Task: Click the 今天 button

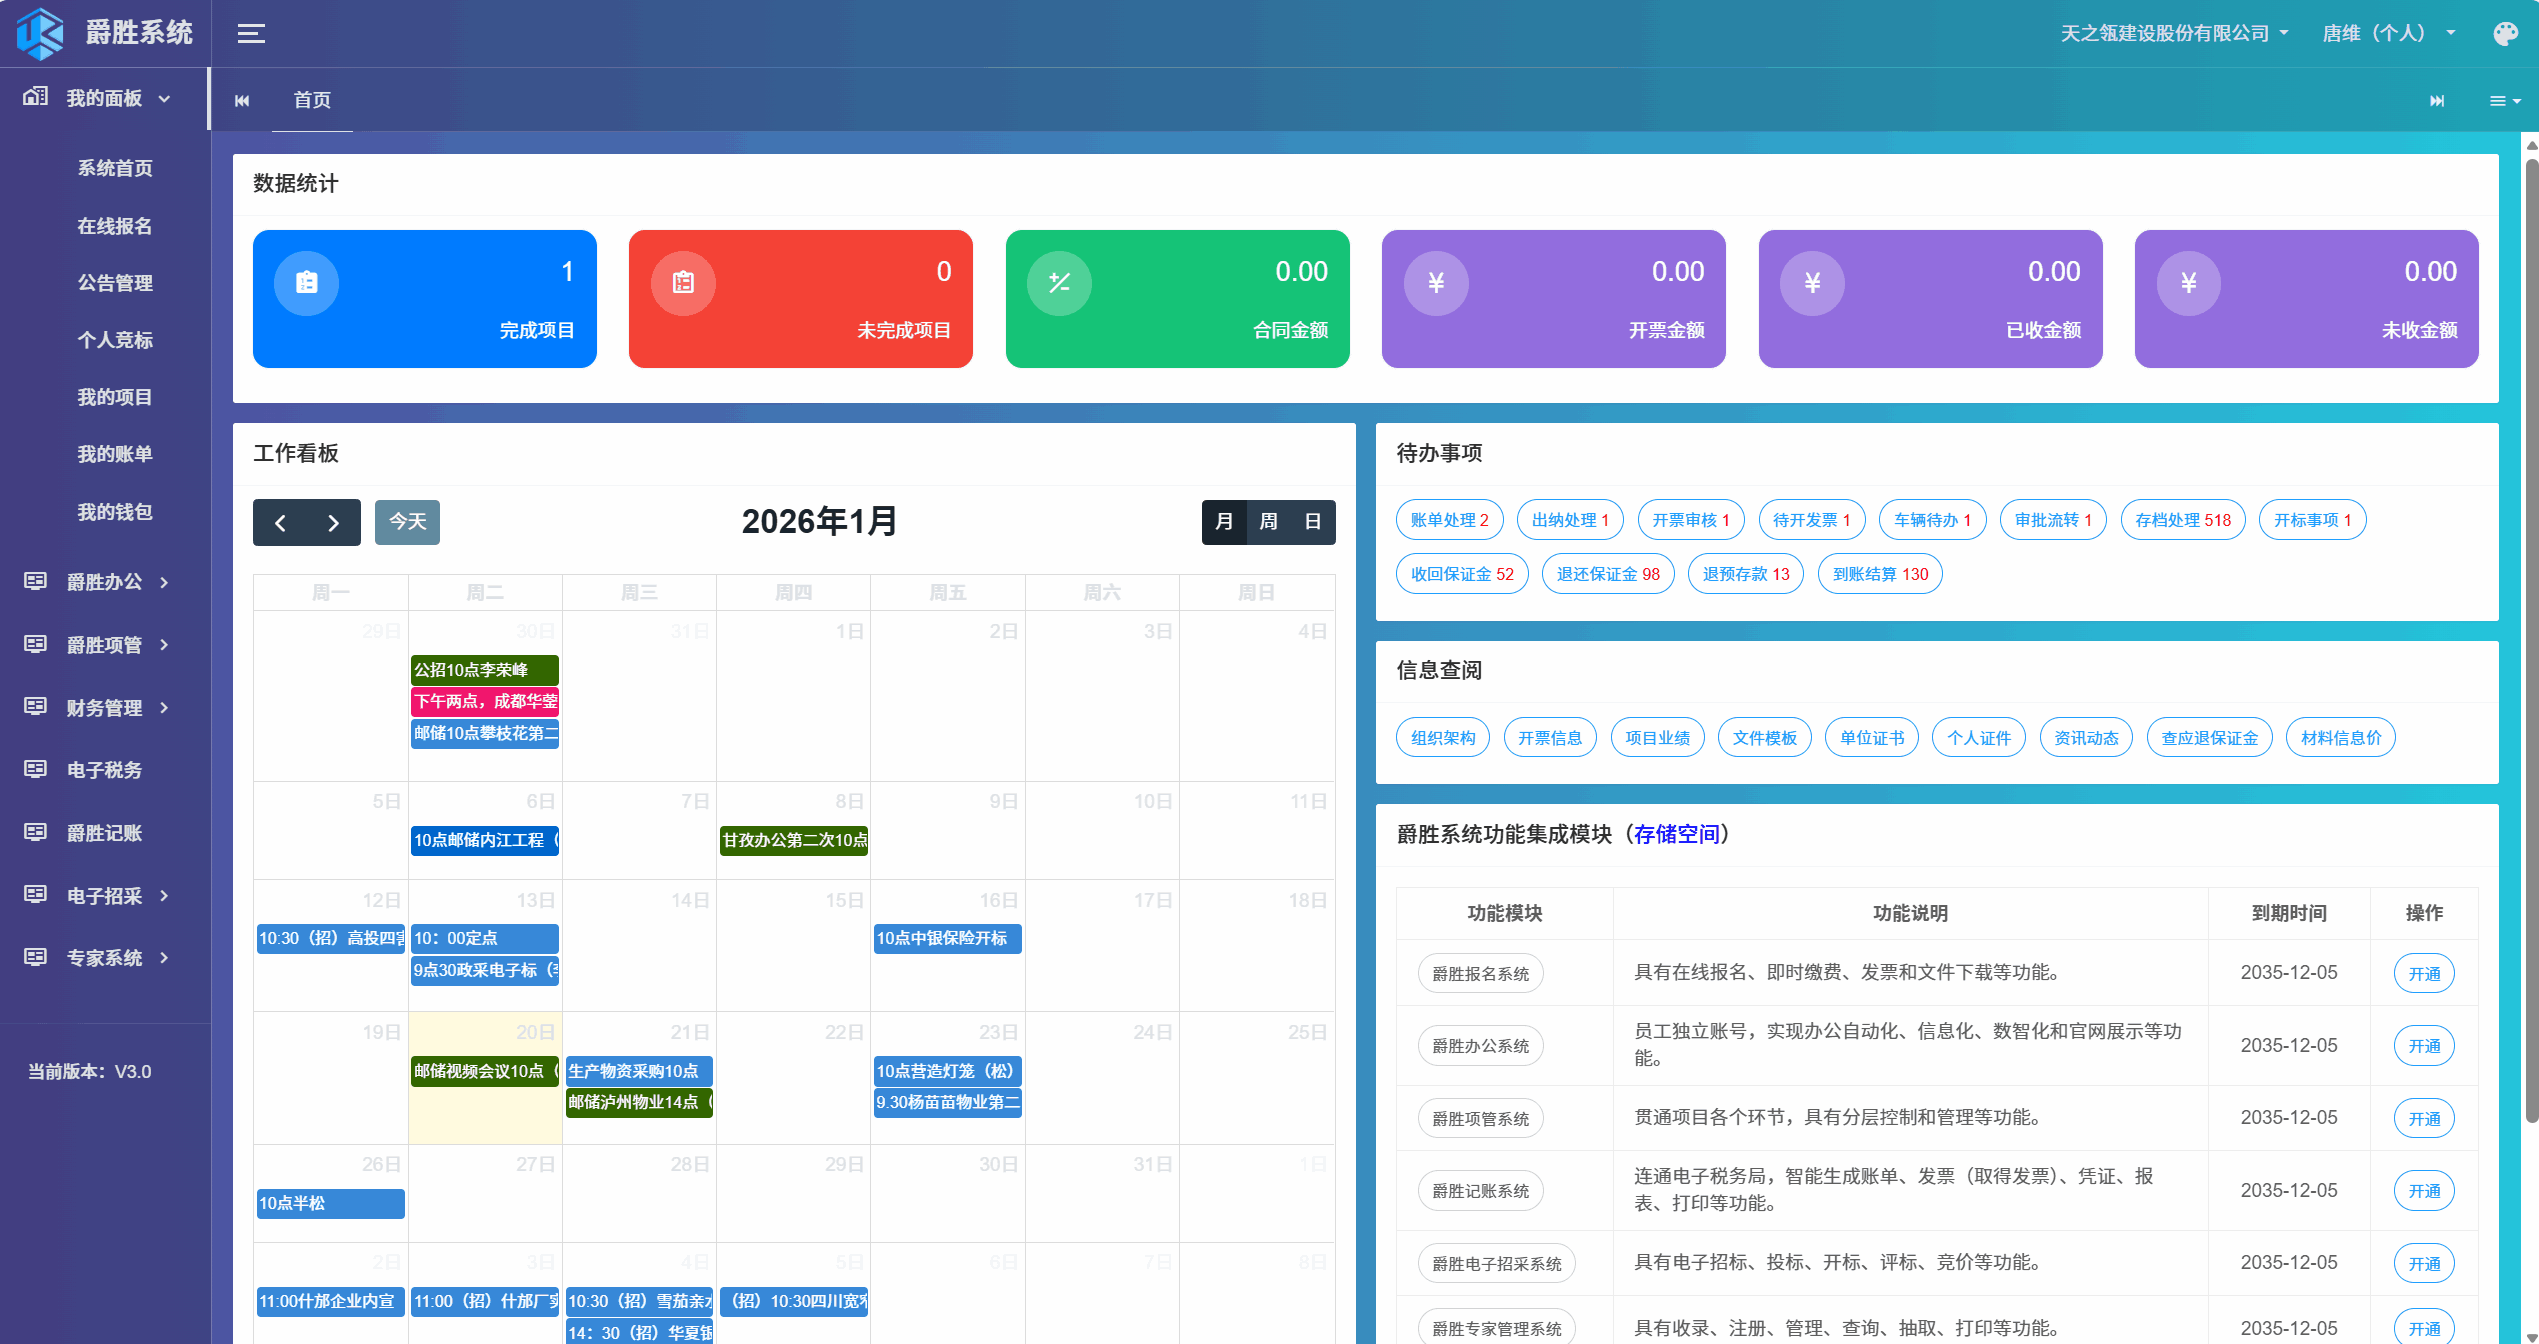Action: click(407, 522)
